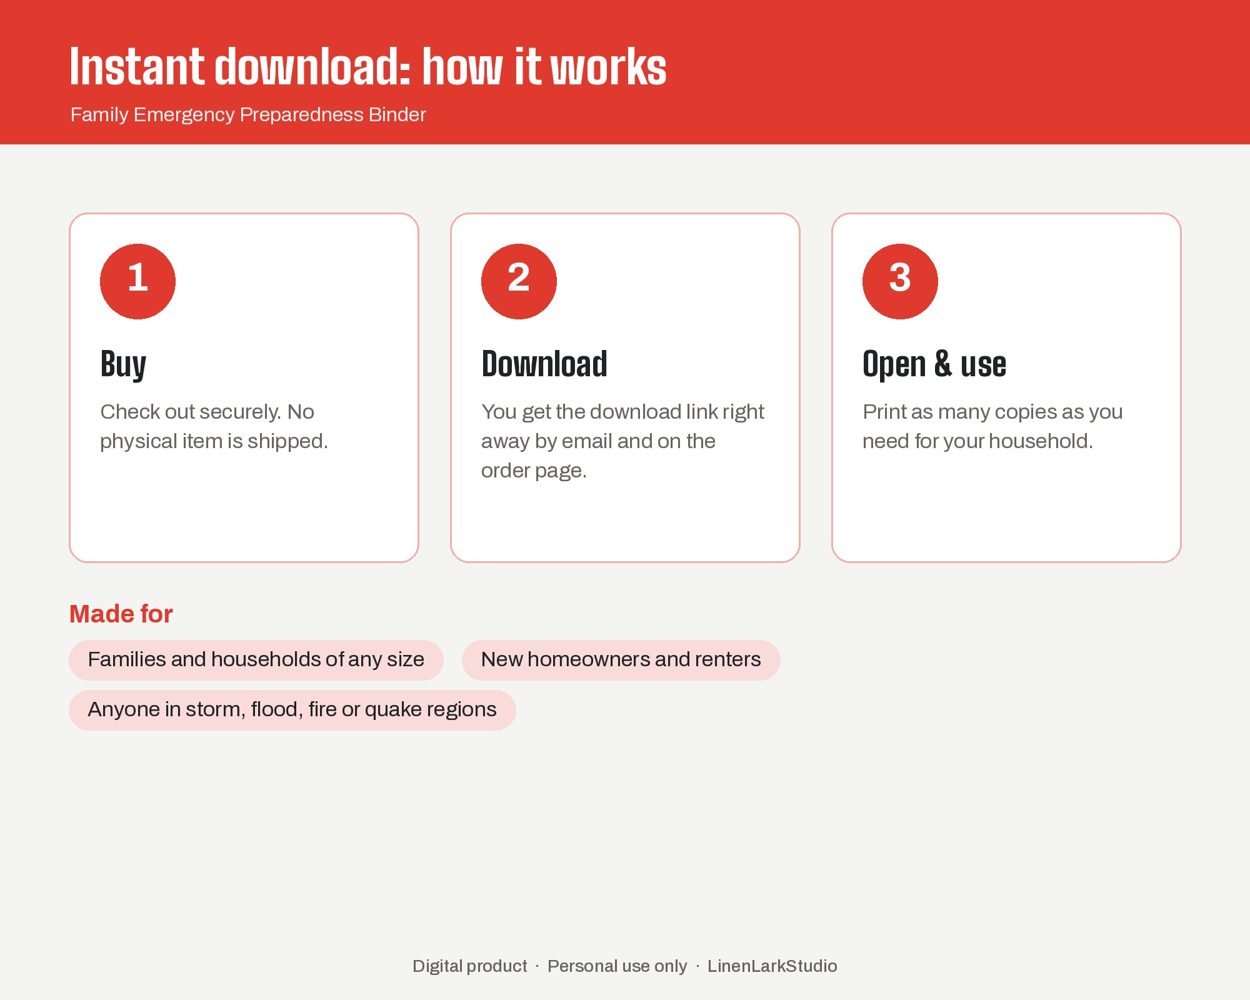Select the "Families and households of any size" pill
The height and width of the screenshot is (1000, 1250).
pos(256,660)
